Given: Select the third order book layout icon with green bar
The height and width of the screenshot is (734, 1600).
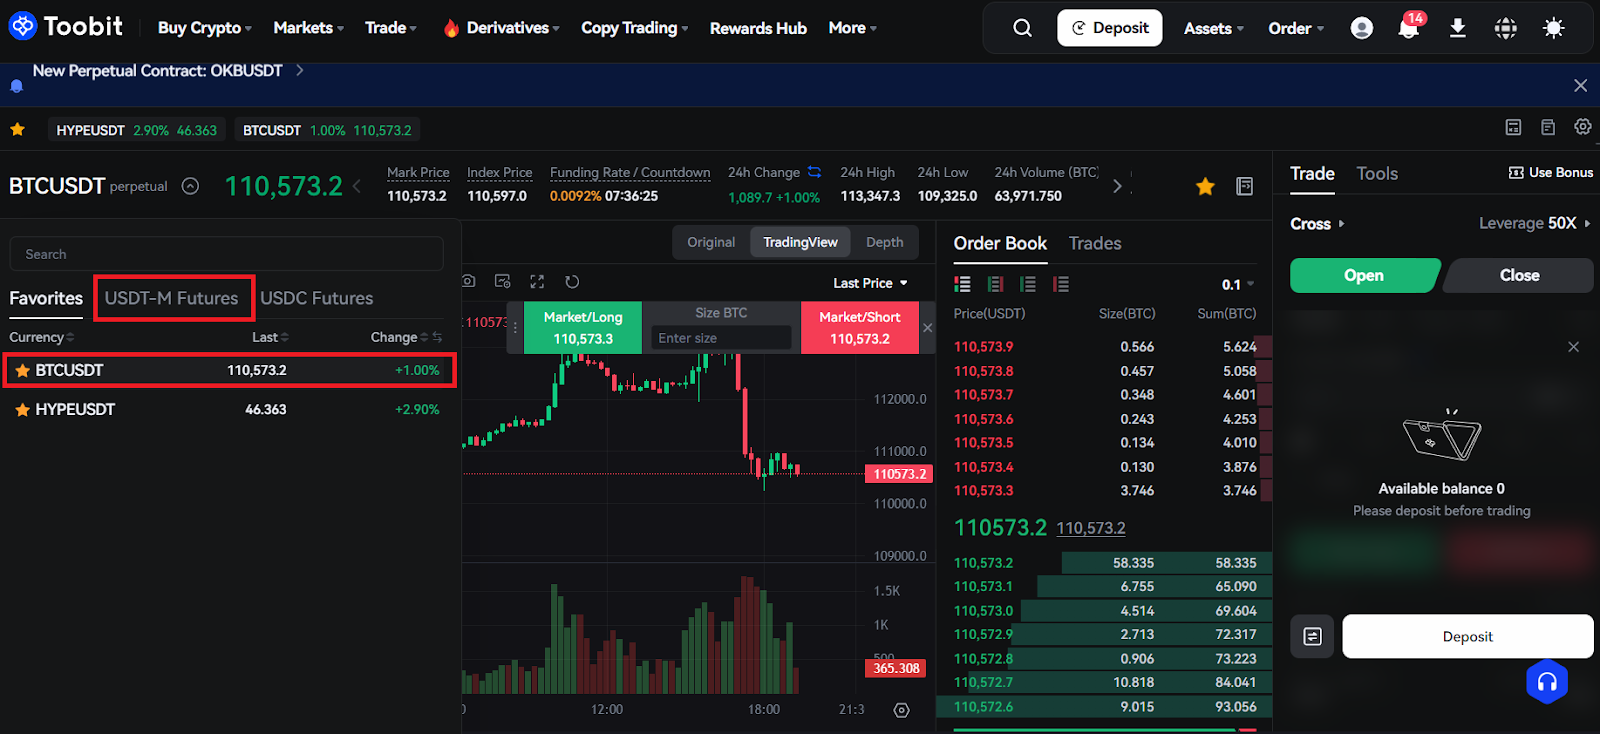Looking at the screenshot, I should [1027, 284].
